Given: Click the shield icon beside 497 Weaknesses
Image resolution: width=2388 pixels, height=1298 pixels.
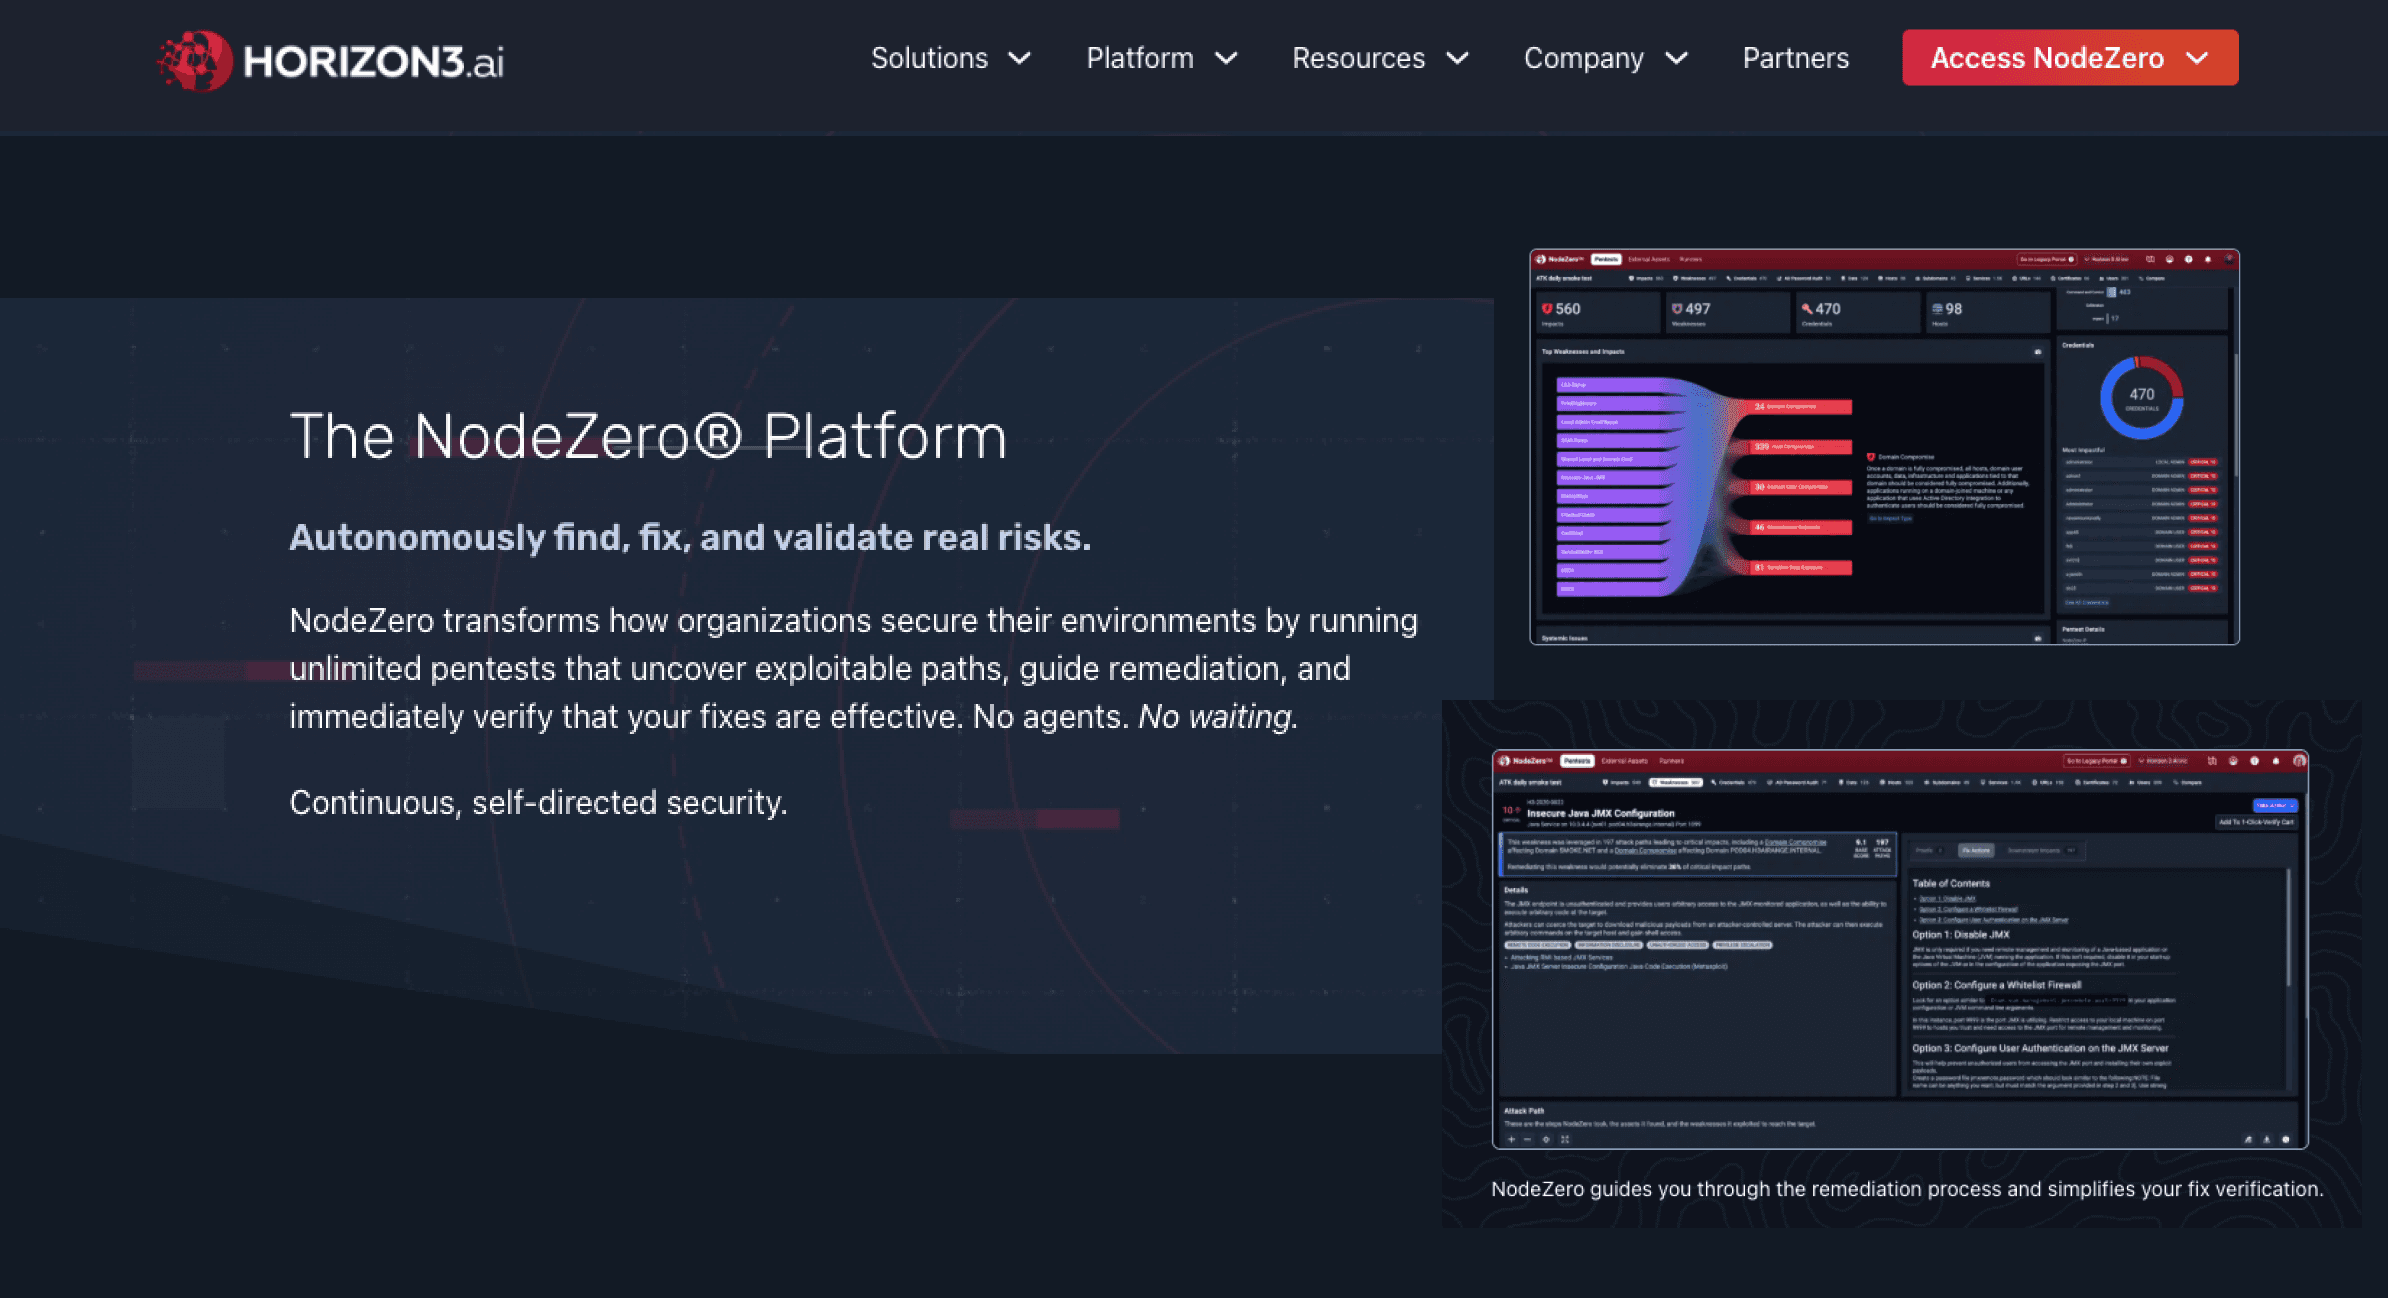Looking at the screenshot, I should pyautogui.click(x=1677, y=309).
